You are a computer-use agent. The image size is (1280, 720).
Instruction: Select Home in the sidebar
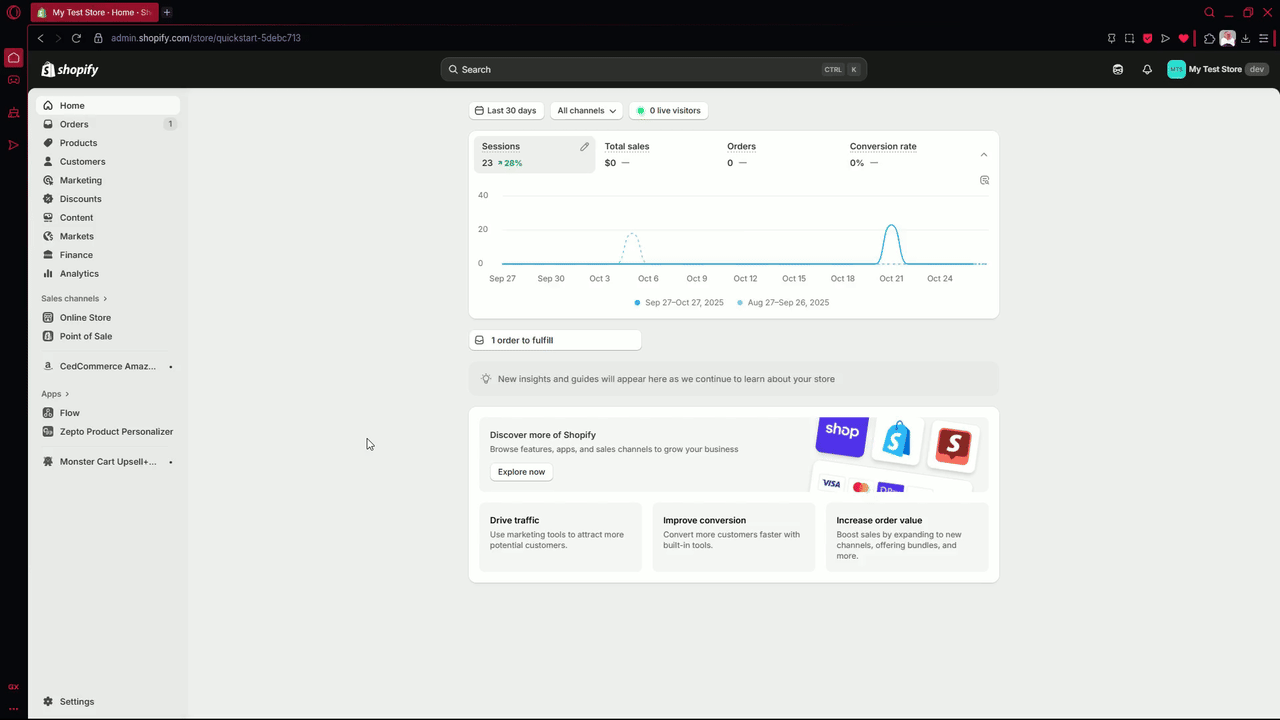(108, 105)
